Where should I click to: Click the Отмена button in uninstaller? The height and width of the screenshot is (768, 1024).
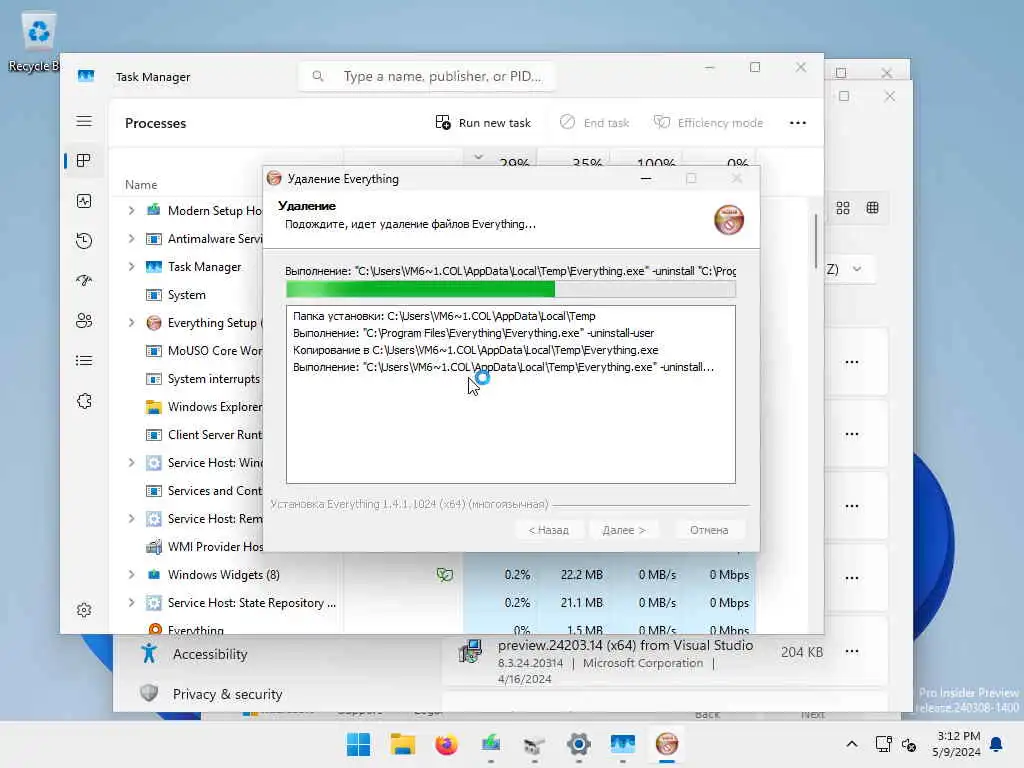(709, 530)
